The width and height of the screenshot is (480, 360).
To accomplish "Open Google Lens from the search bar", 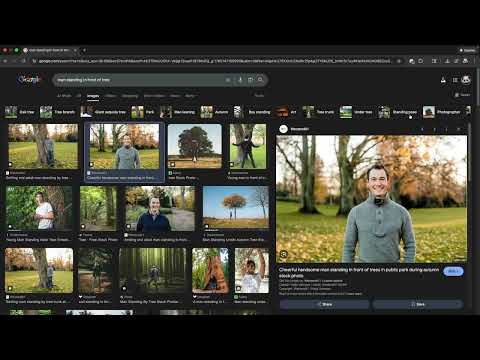I will [250, 80].
